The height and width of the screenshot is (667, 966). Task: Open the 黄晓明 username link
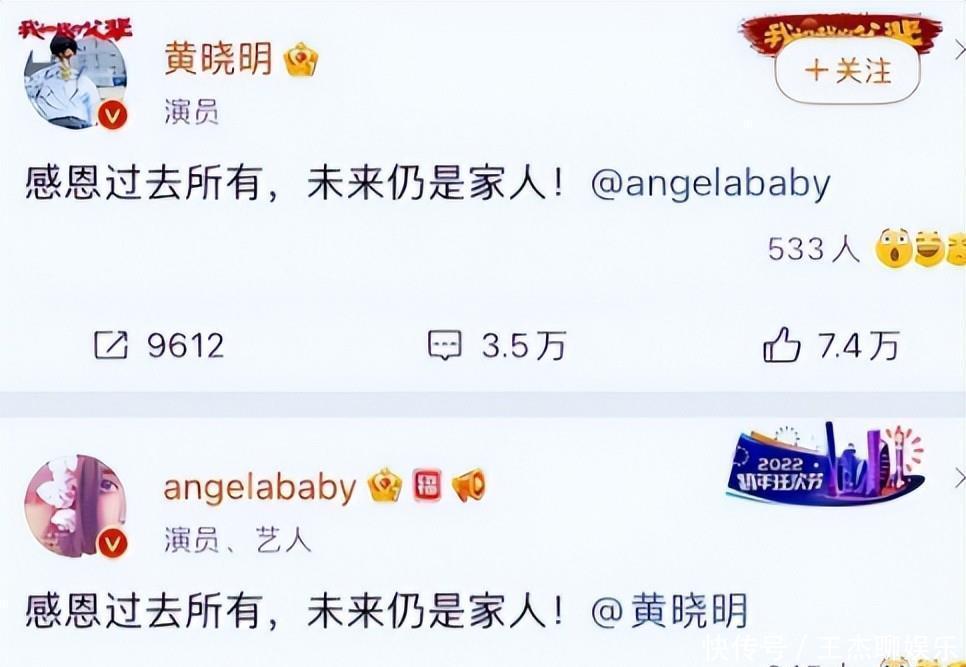click(217, 60)
